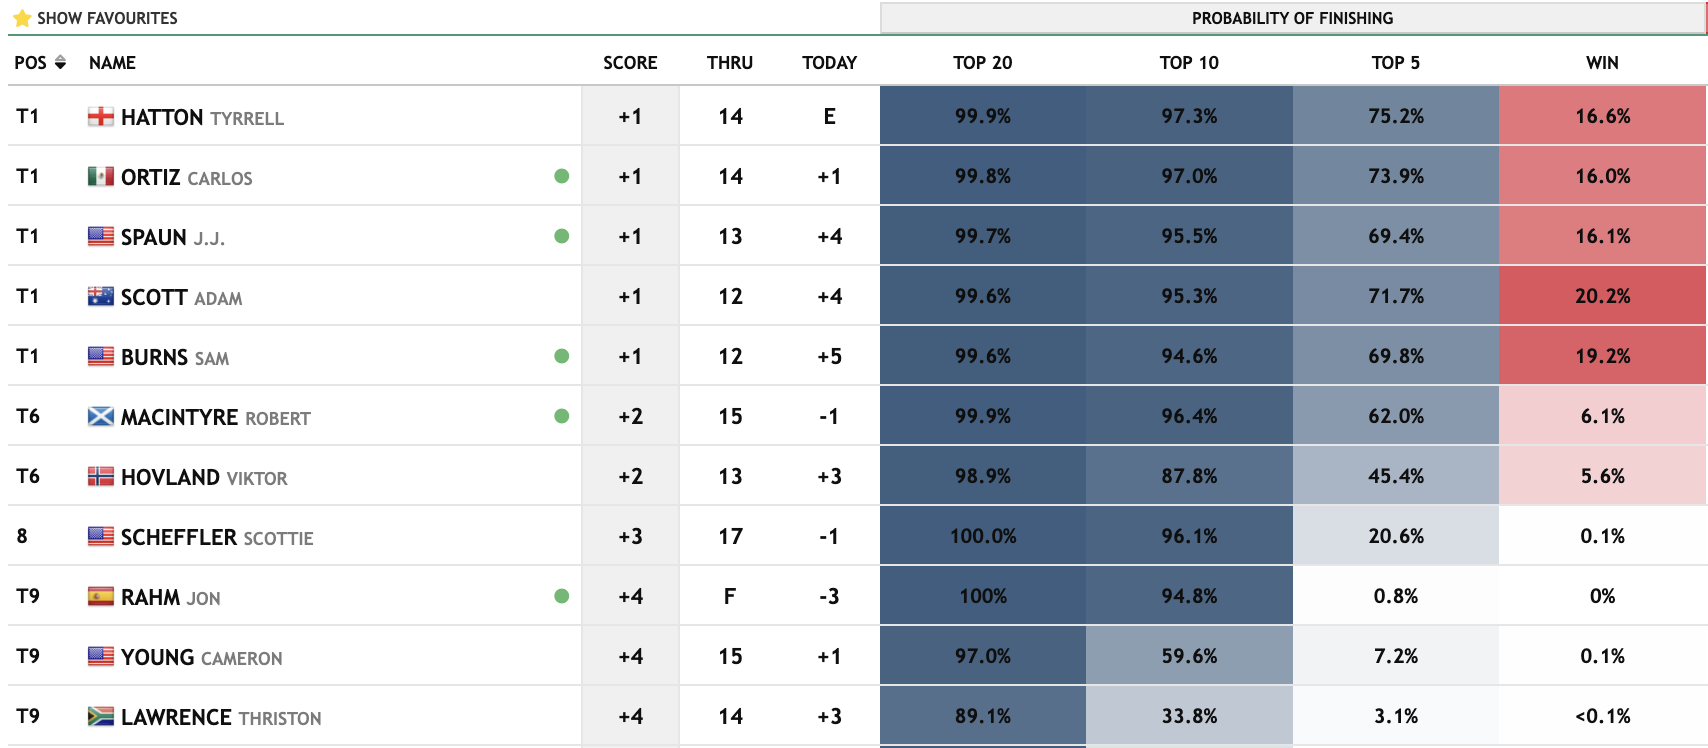
Task: Open Hatton Tyrrell player name link
Action: pyautogui.click(x=202, y=117)
